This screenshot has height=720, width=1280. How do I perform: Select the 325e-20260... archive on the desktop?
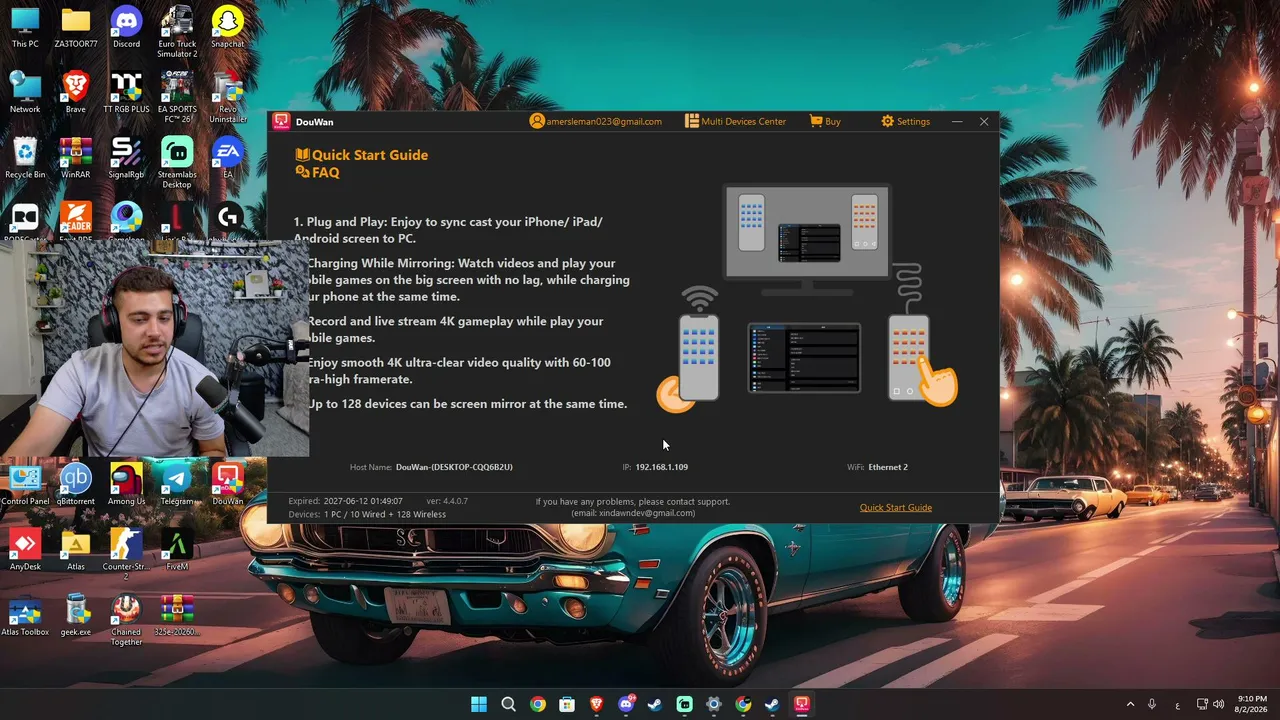tap(177, 615)
